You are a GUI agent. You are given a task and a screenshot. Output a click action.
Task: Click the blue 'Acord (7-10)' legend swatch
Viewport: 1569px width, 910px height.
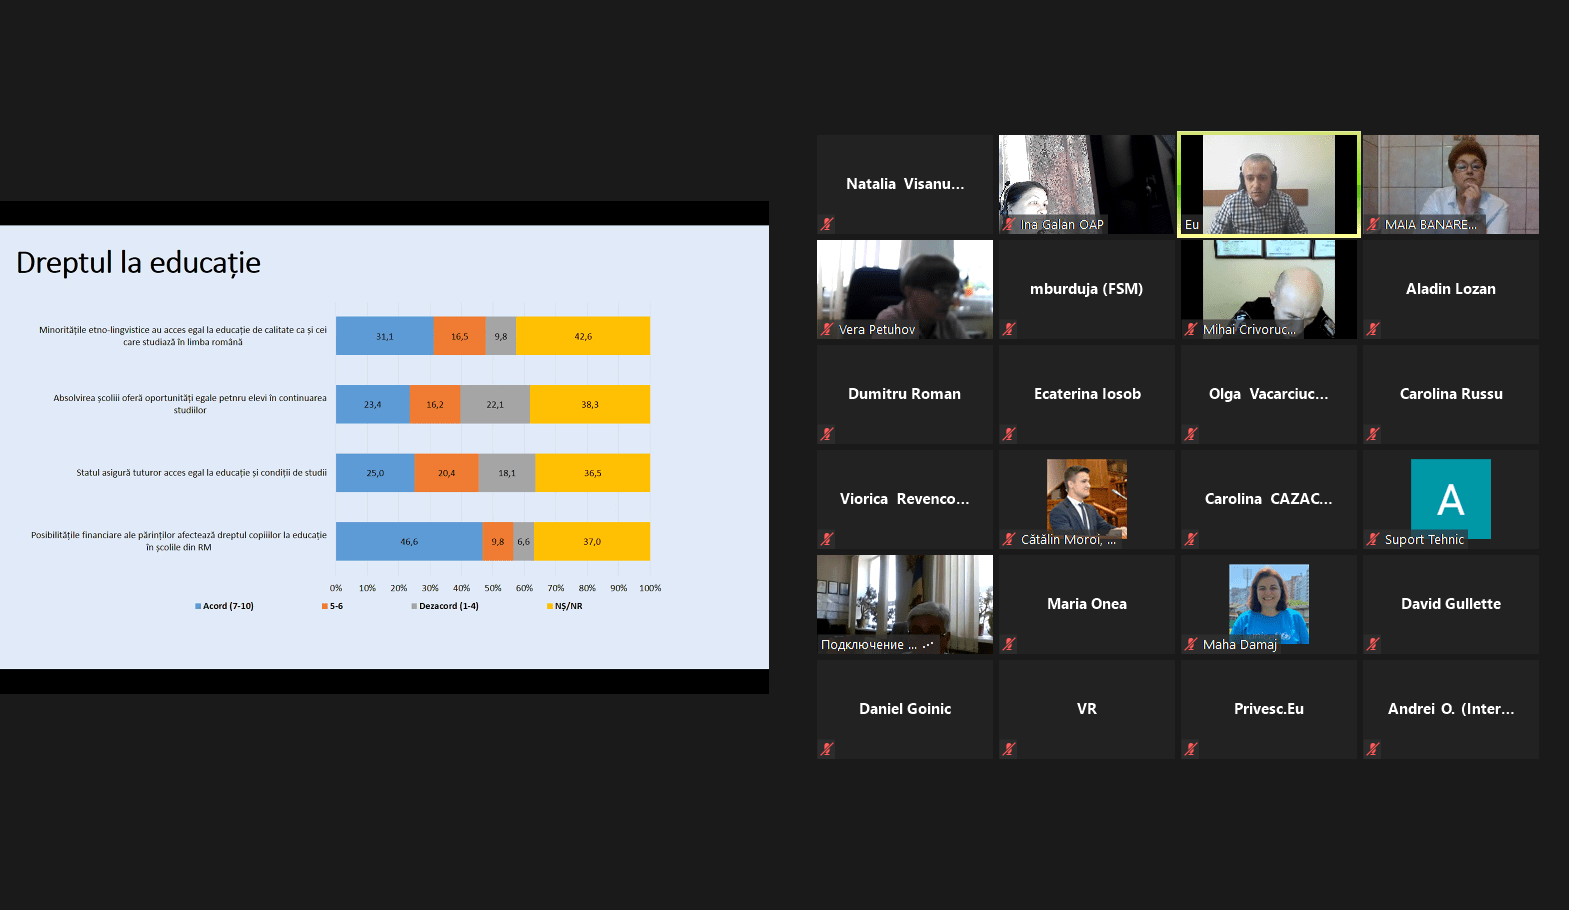click(198, 606)
